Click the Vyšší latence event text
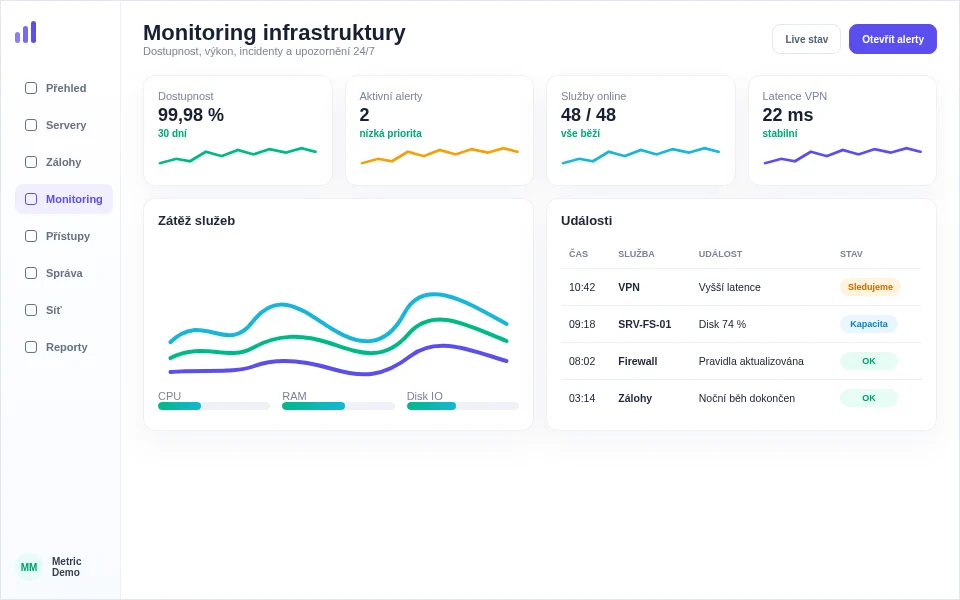 [729, 287]
